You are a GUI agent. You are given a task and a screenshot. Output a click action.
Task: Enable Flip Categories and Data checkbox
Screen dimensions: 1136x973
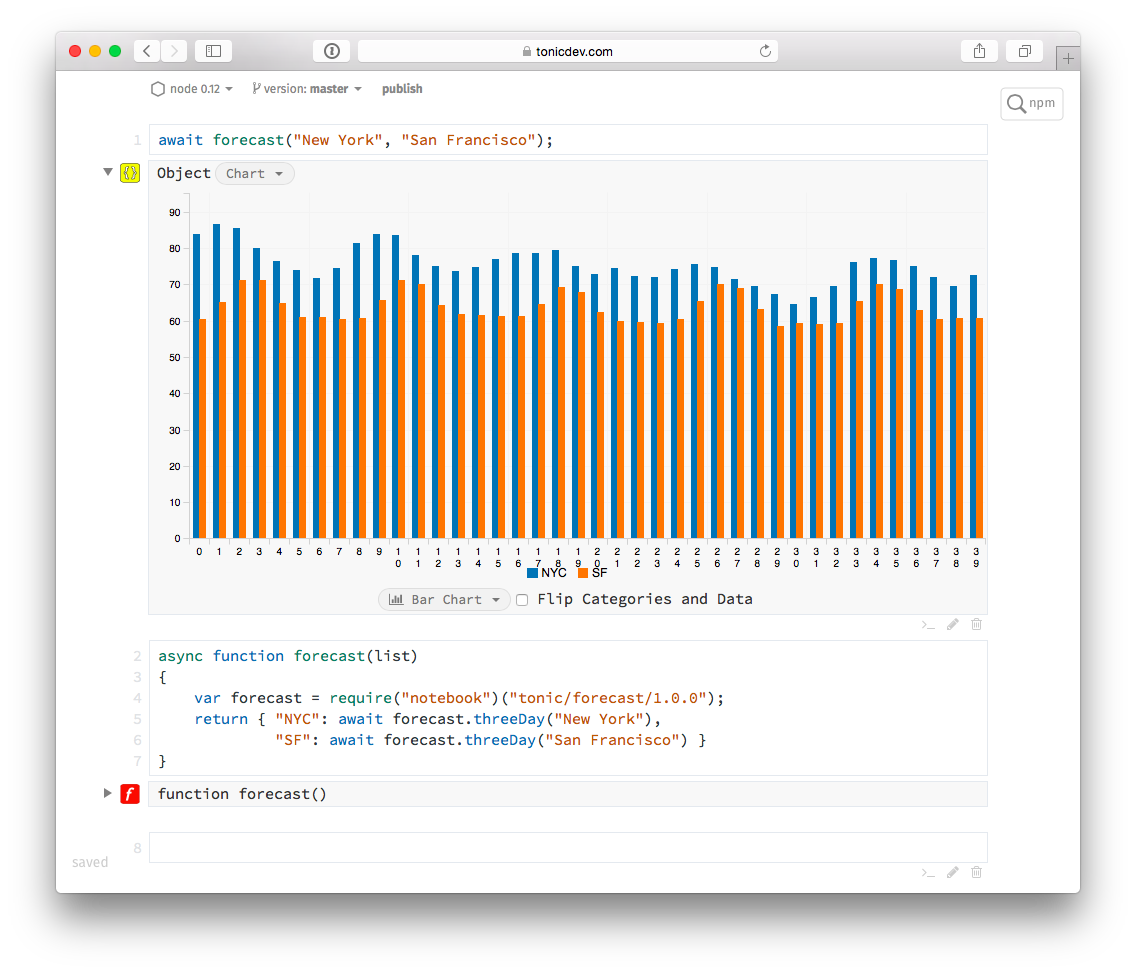click(x=522, y=600)
